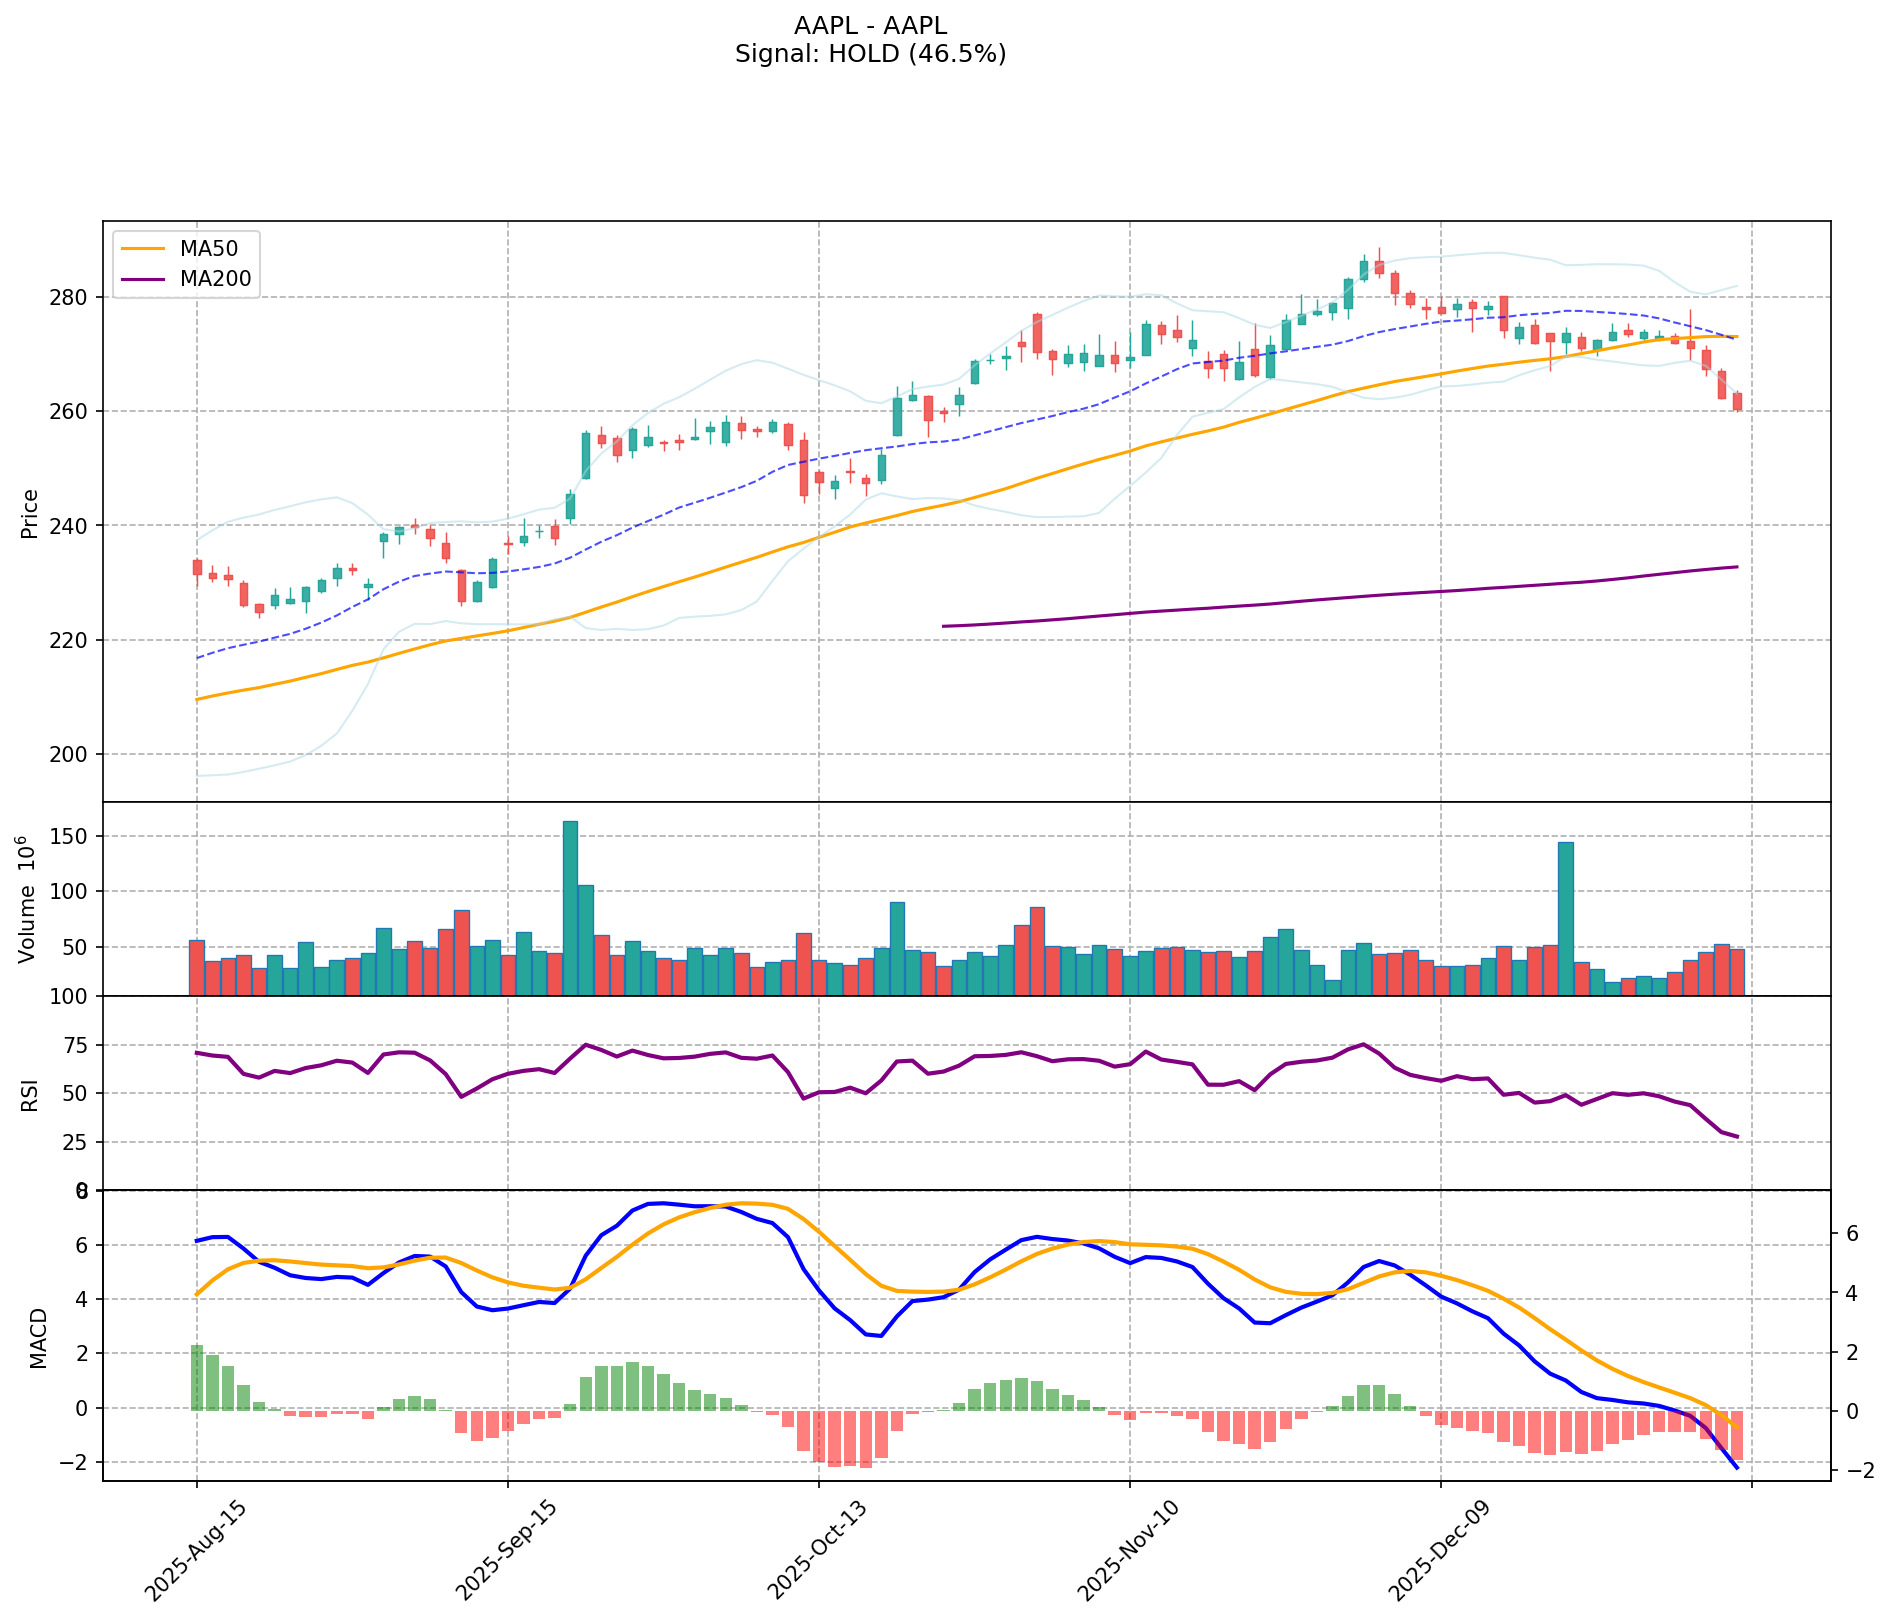The width and height of the screenshot is (1891, 1620).
Task: Click the MA200 legend entry
Action: pos(215,279)
